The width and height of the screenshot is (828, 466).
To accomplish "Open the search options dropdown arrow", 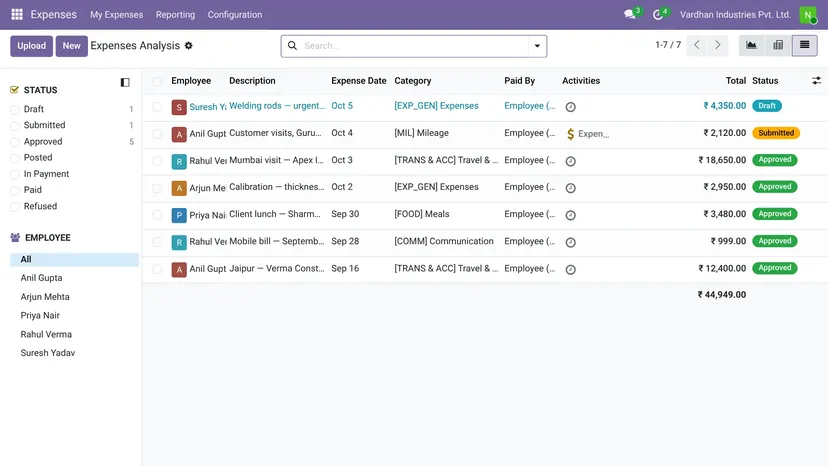I will [537, 46].
